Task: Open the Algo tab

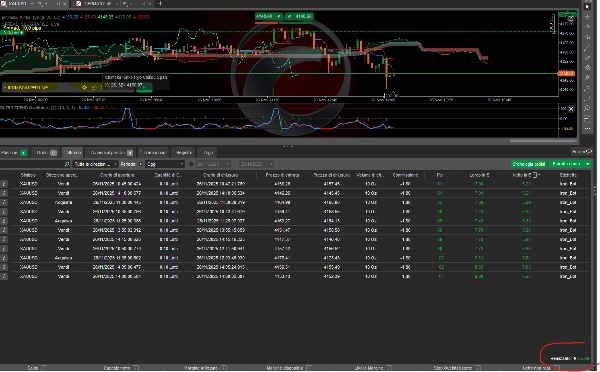Action: 208,153
